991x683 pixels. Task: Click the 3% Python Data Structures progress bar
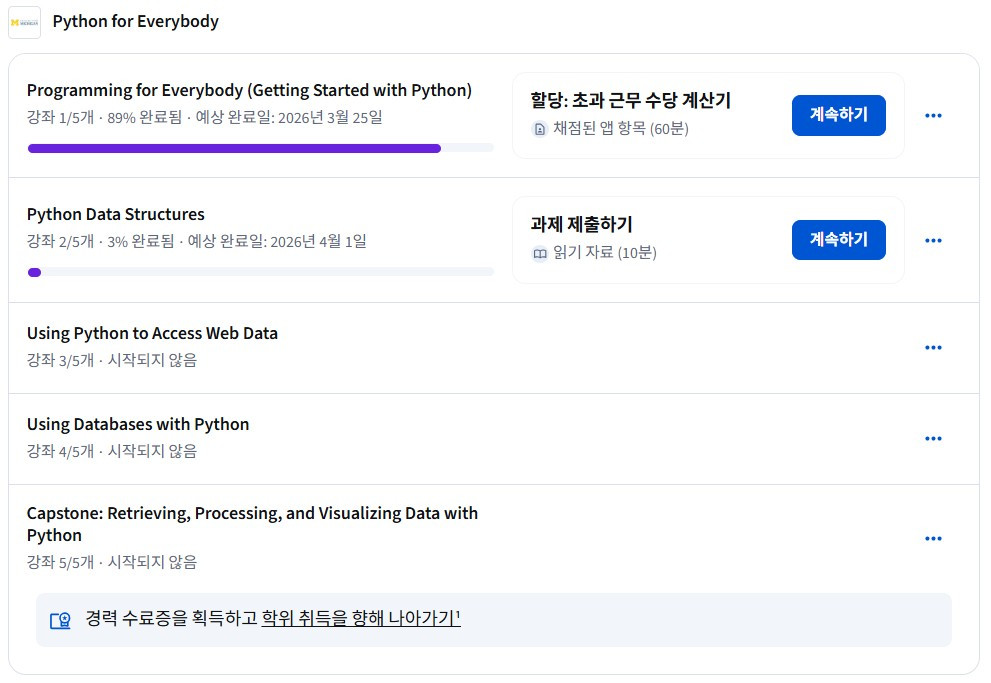click(260, 272)
